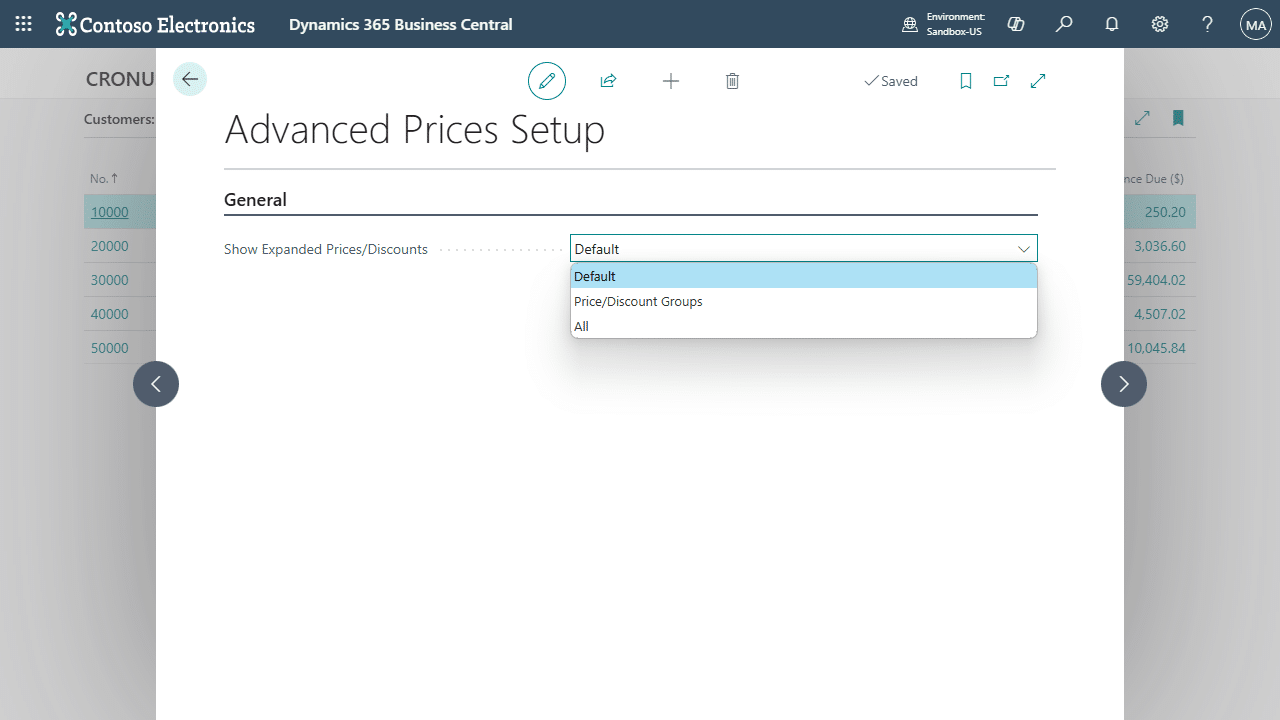Expand page to full width icon
The height and width of the screenshot is (720, 1280).
pos(1038,81)
